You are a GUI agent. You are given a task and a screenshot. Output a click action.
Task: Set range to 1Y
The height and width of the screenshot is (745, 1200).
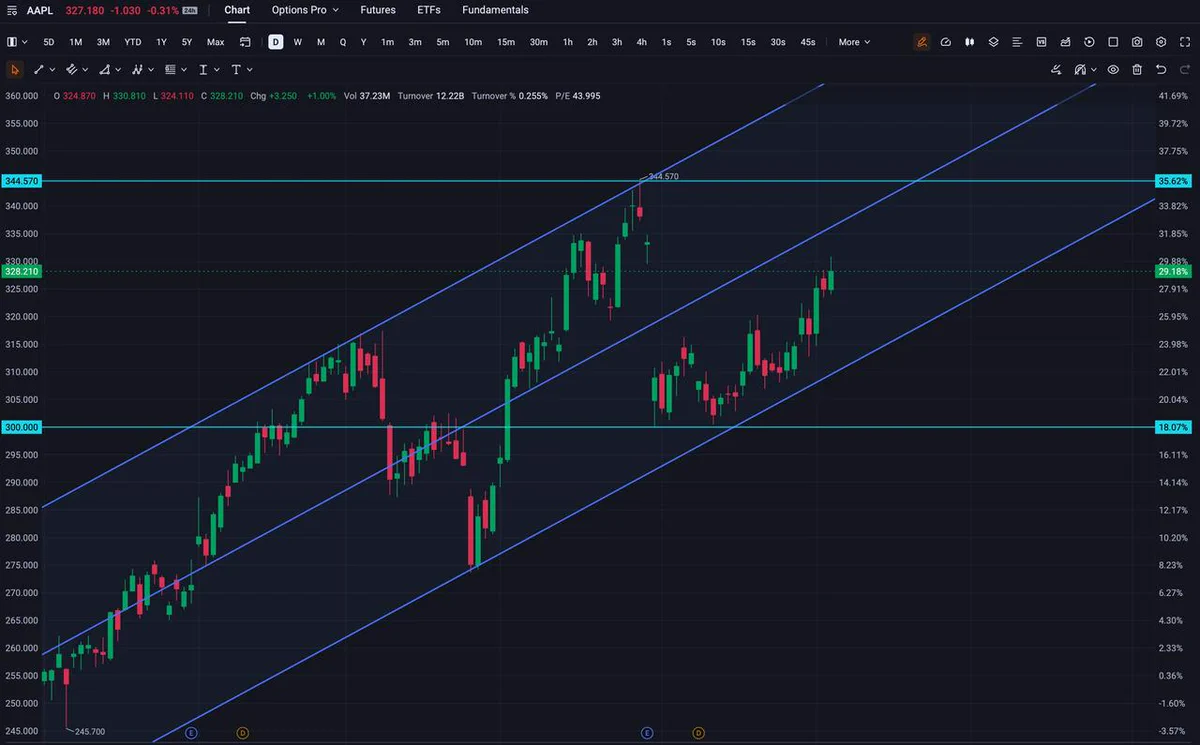[161, 42]
